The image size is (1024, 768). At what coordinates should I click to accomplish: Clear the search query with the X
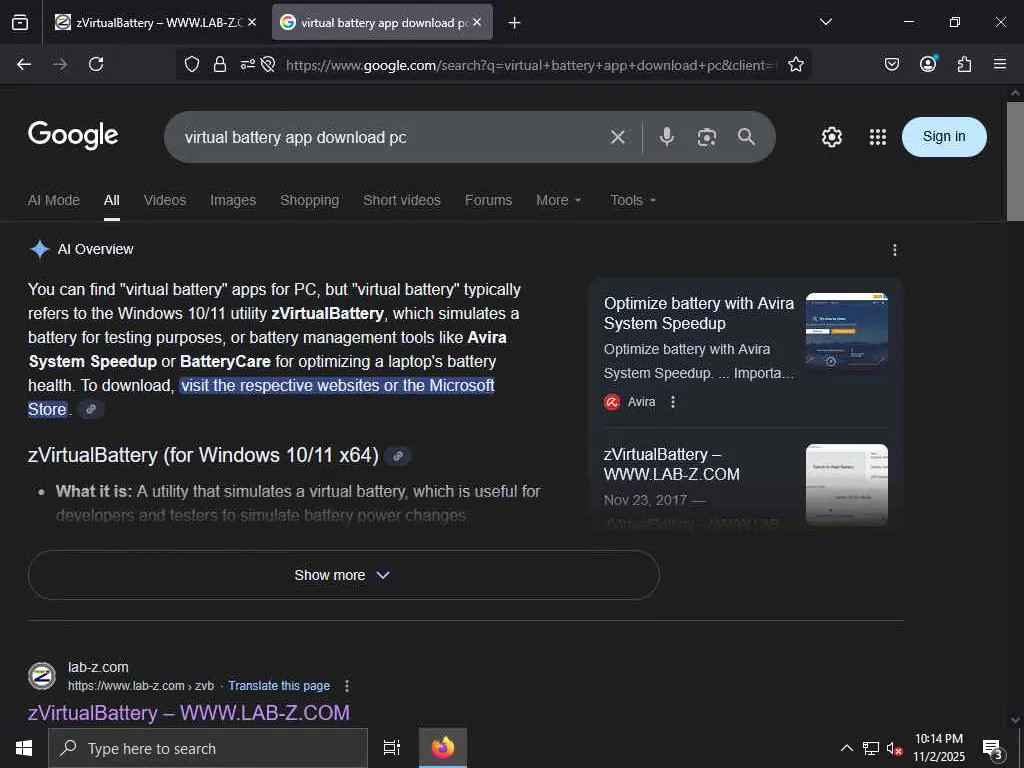coord(618,137)
